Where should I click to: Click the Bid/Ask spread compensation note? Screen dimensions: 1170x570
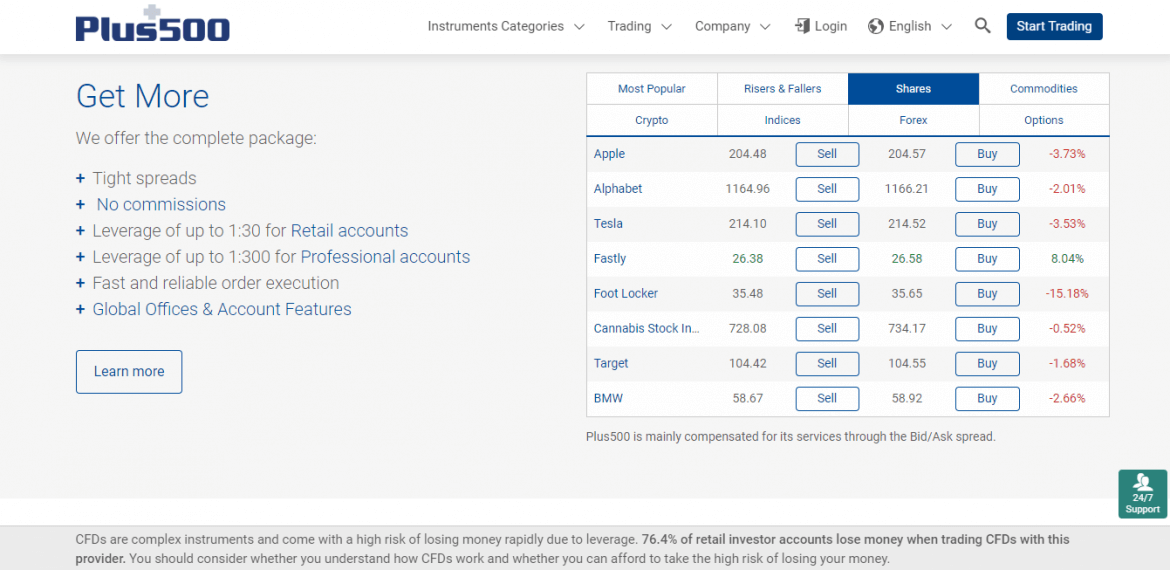(x=791, y=436)
